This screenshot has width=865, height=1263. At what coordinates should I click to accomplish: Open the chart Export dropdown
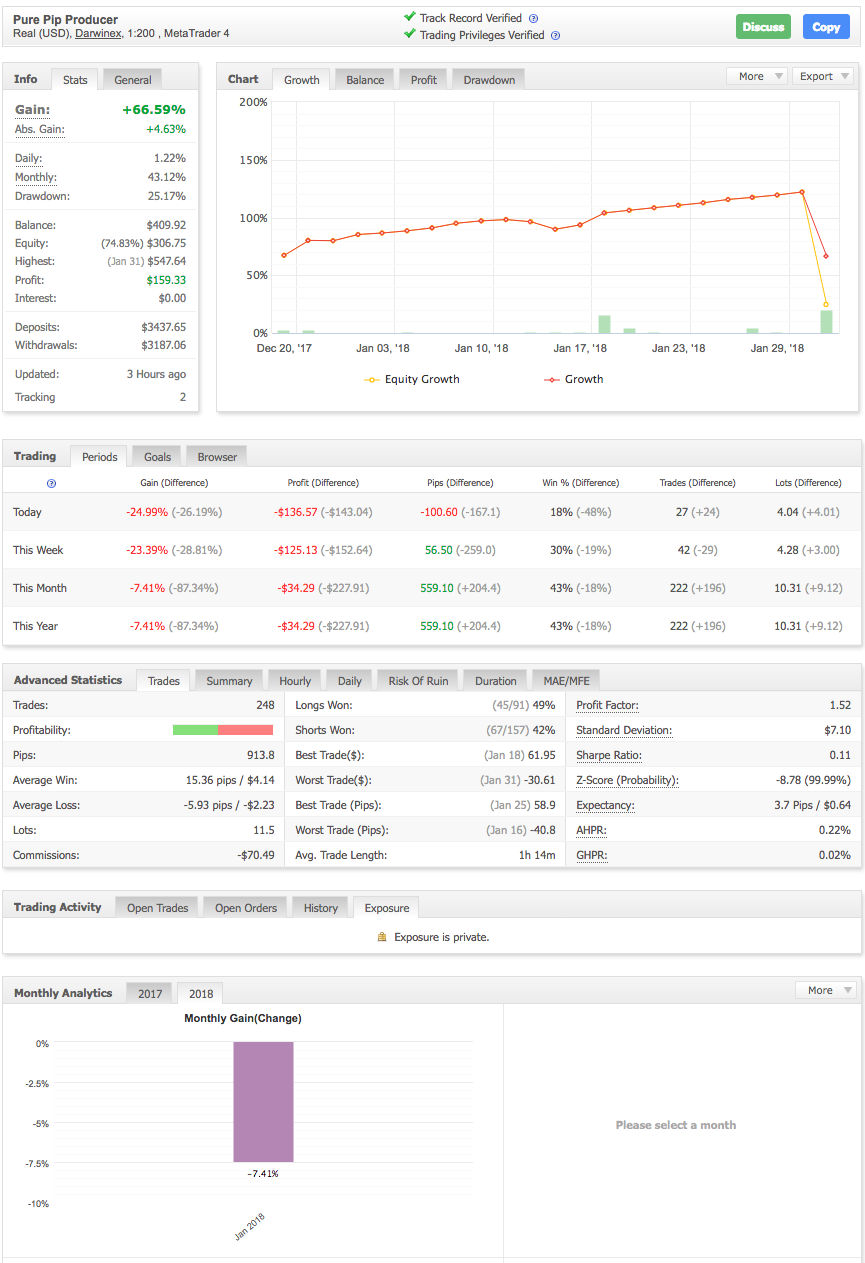point(823,76)
